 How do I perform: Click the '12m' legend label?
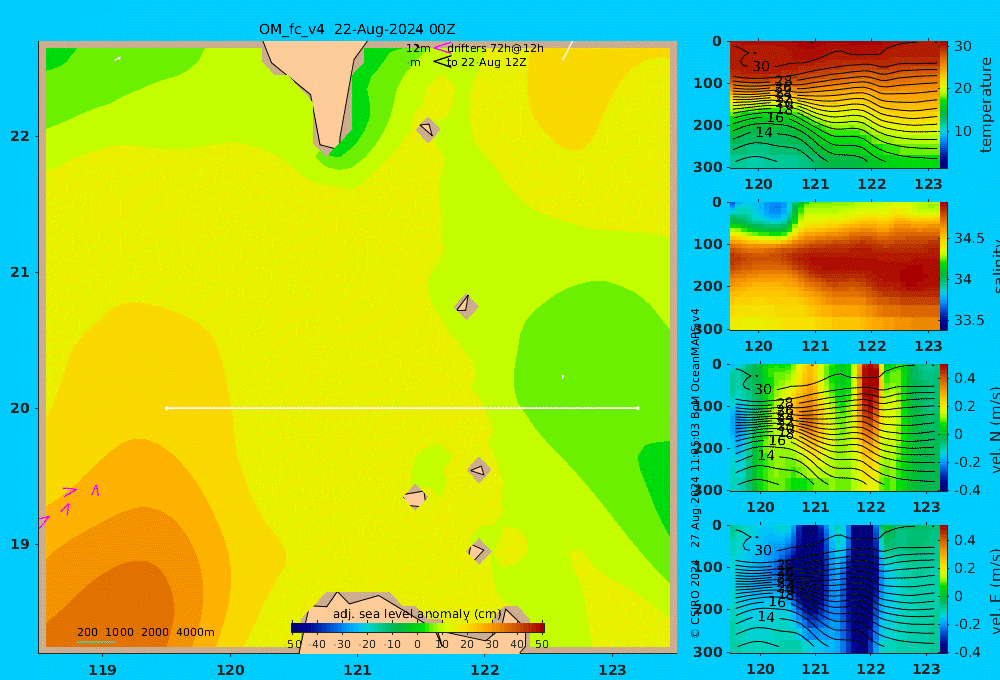pos(418,48)
